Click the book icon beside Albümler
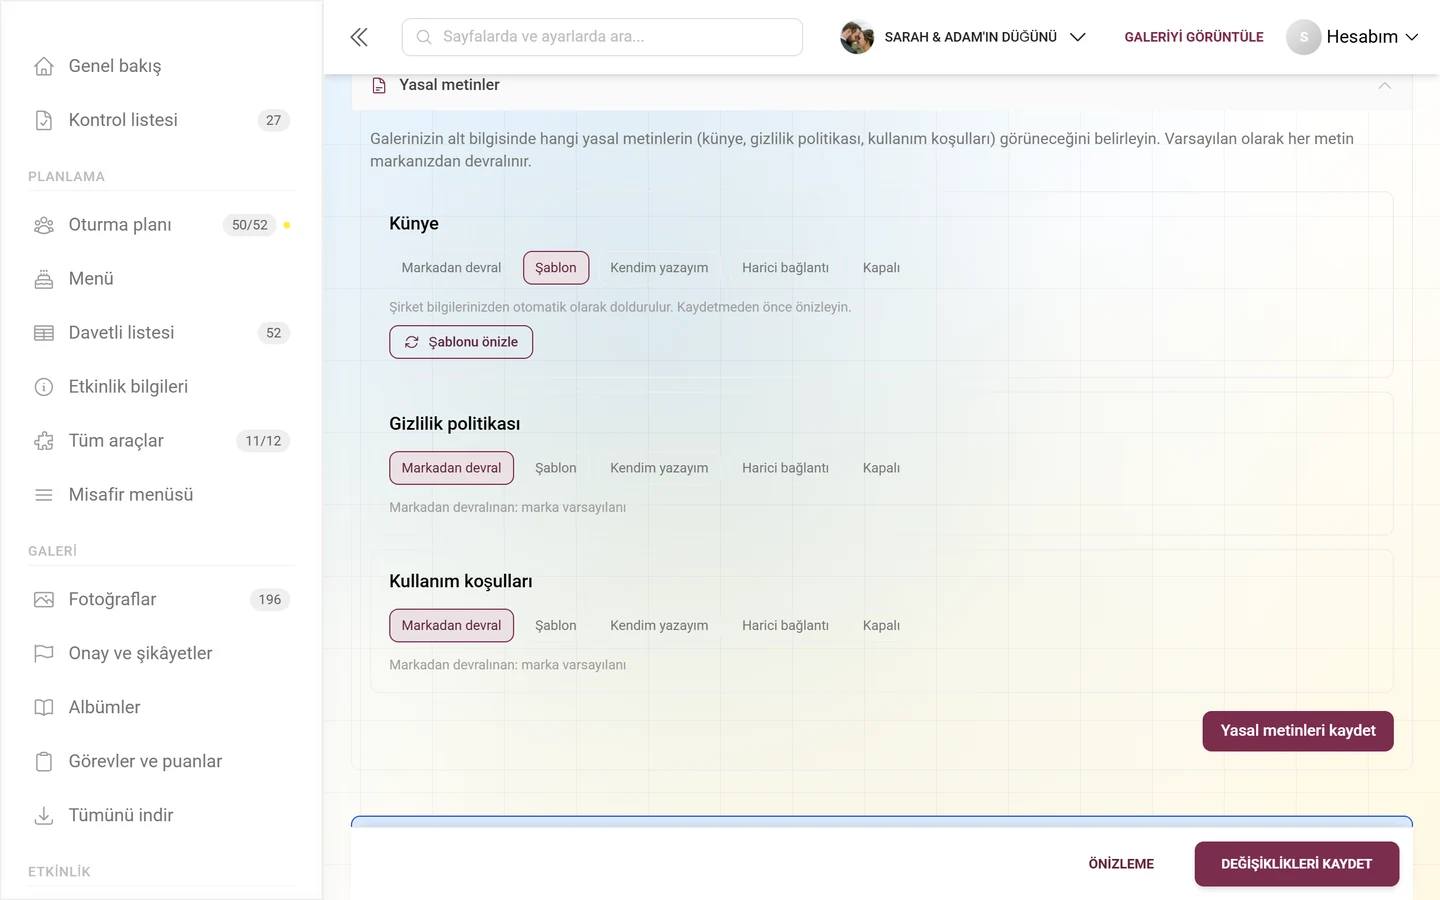The width and height of the screenshot is (1440, 900). coord(44,708)
